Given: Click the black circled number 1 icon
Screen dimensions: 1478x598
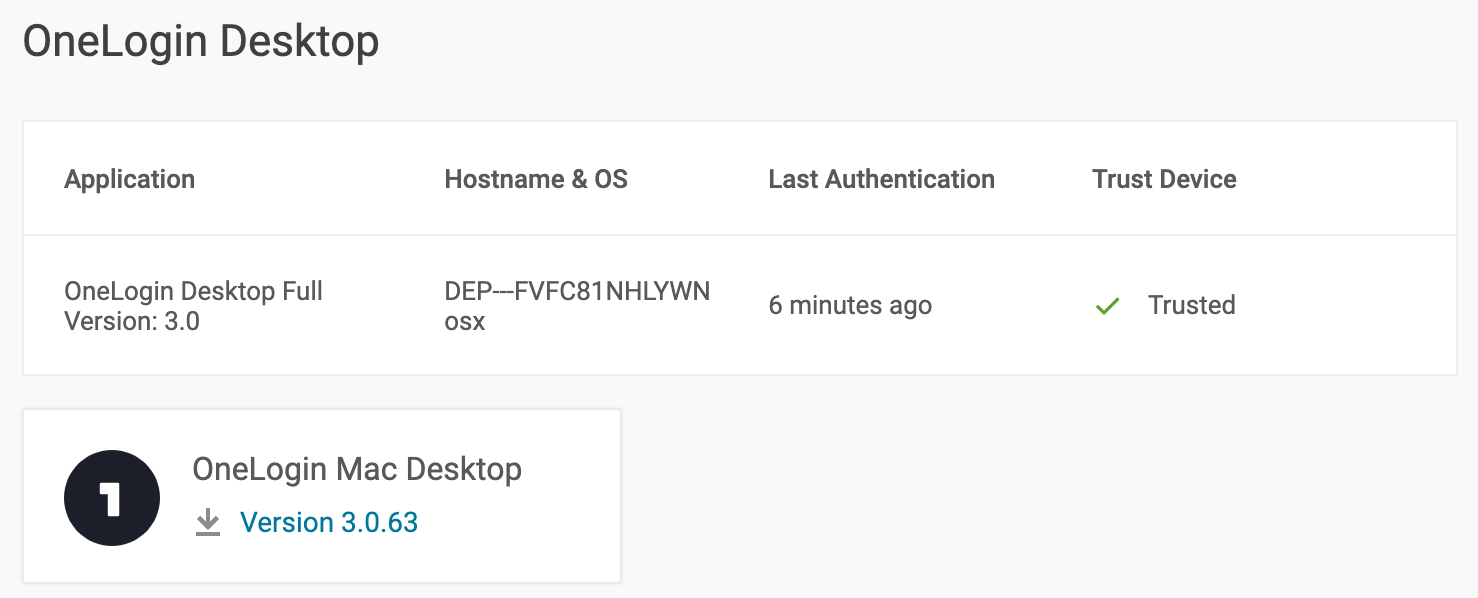Looking at the screenshot, I should point(112,498).
